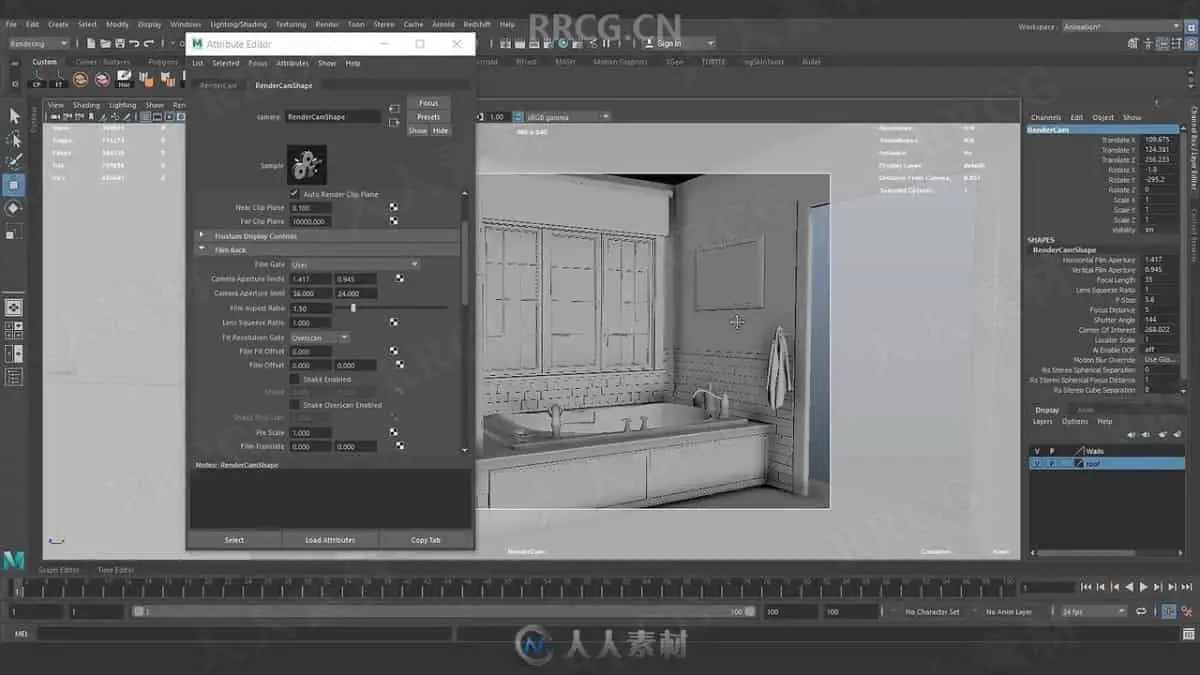1200x675 pixels.
Task: Open the Channels menu in the Channel Box
Action: [x=1045, y=117]
